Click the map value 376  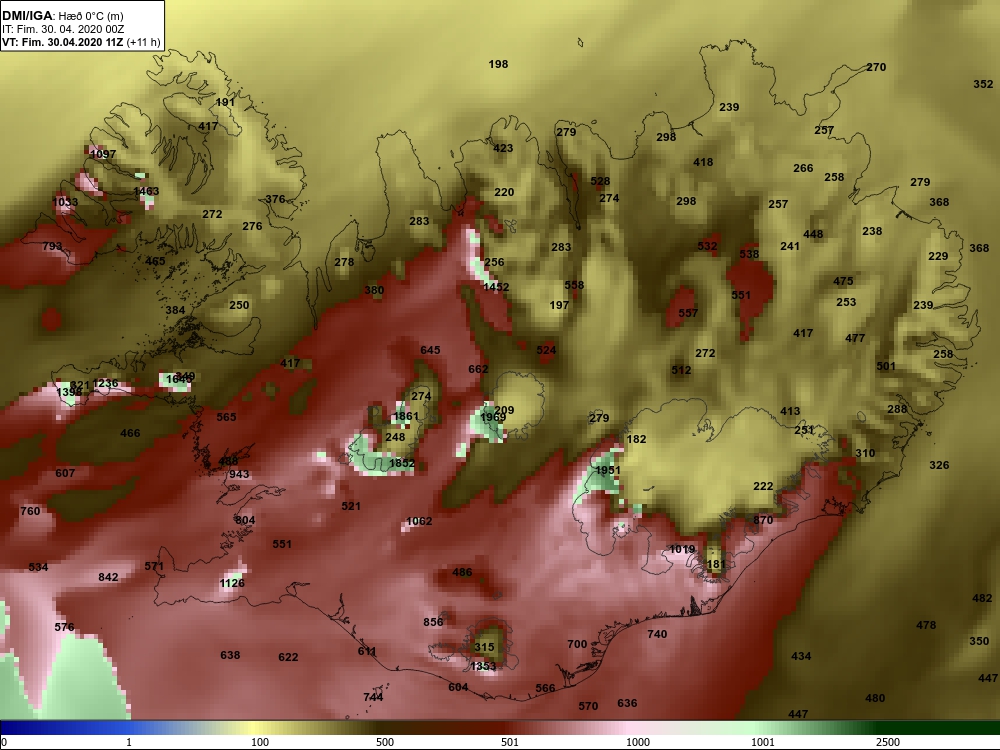pos(275,199)
